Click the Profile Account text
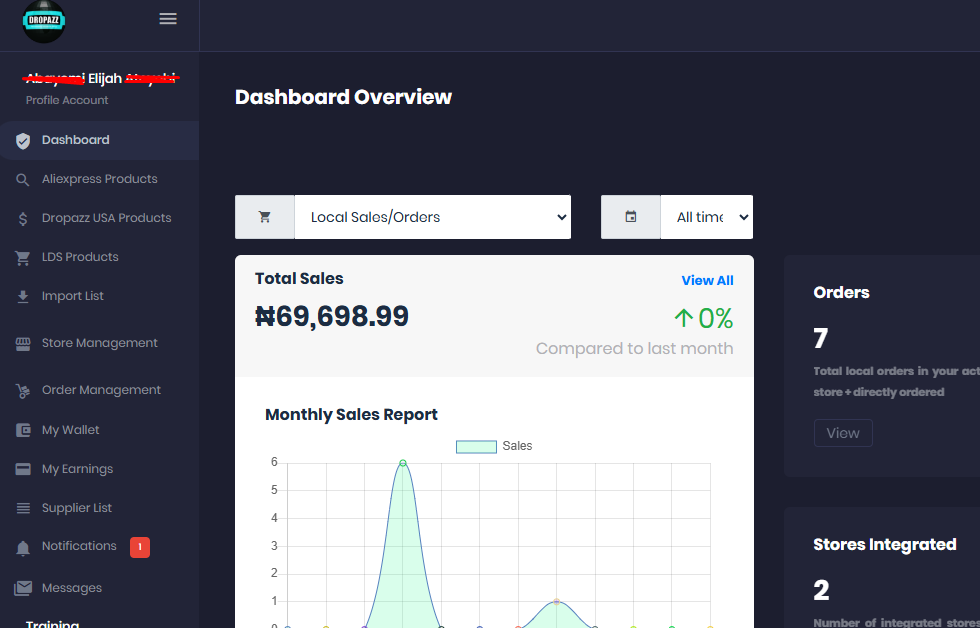980x628 pixels. coord(67,100)
